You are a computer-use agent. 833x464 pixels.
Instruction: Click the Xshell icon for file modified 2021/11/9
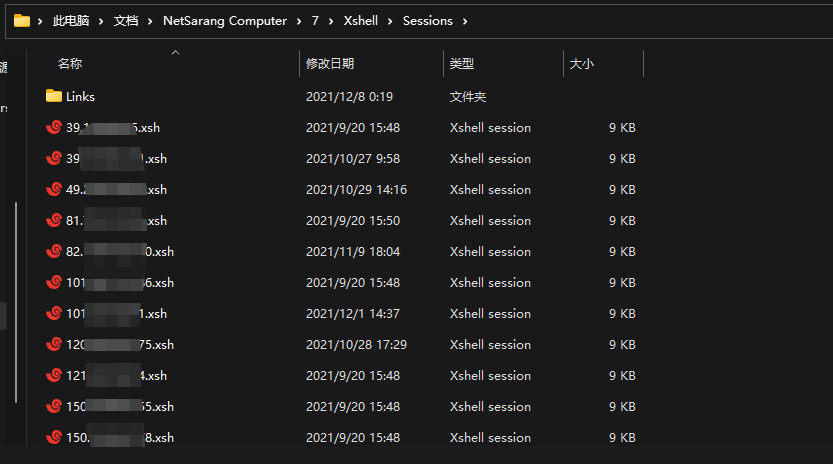coord(54,252)
